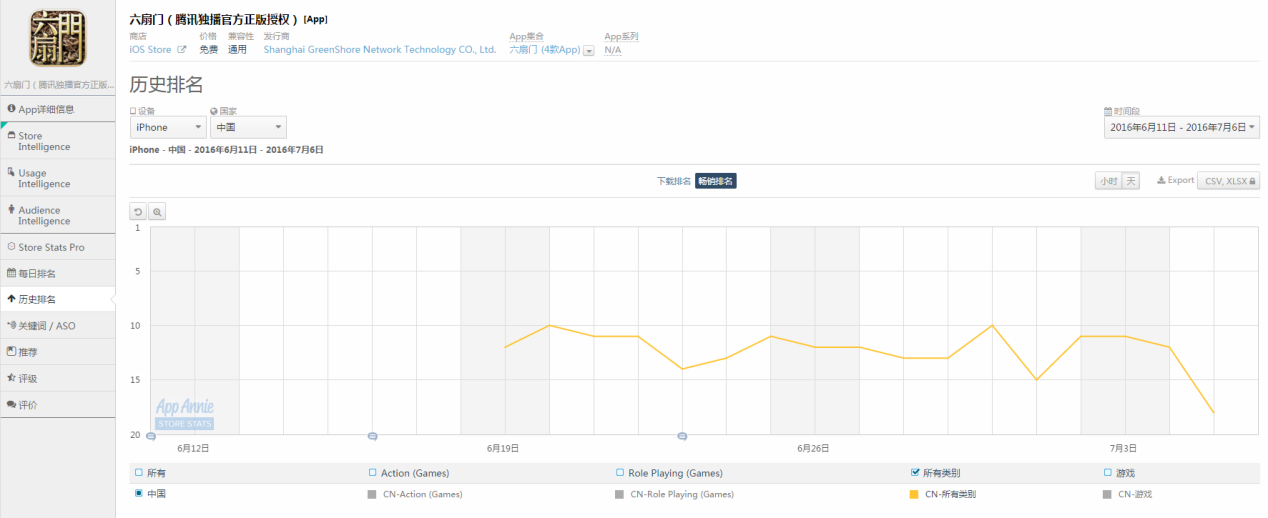
Task: Click the gray CN-游戏 legend swatch
Action: pos(1108,494)
